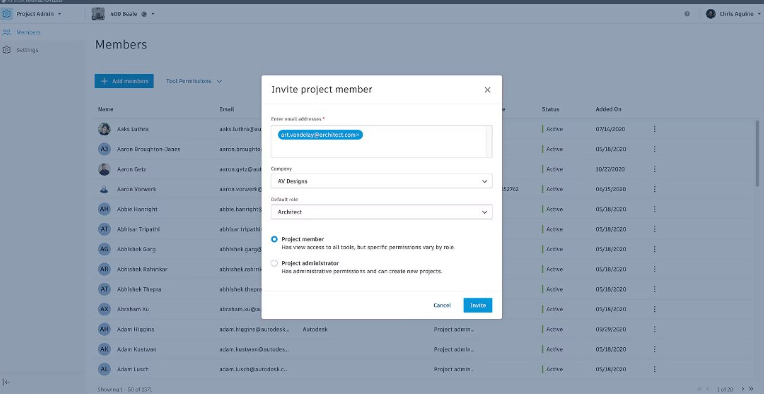Open the Company dropdown showing AV Designs
764x394 pixels.
coord(382,181)
